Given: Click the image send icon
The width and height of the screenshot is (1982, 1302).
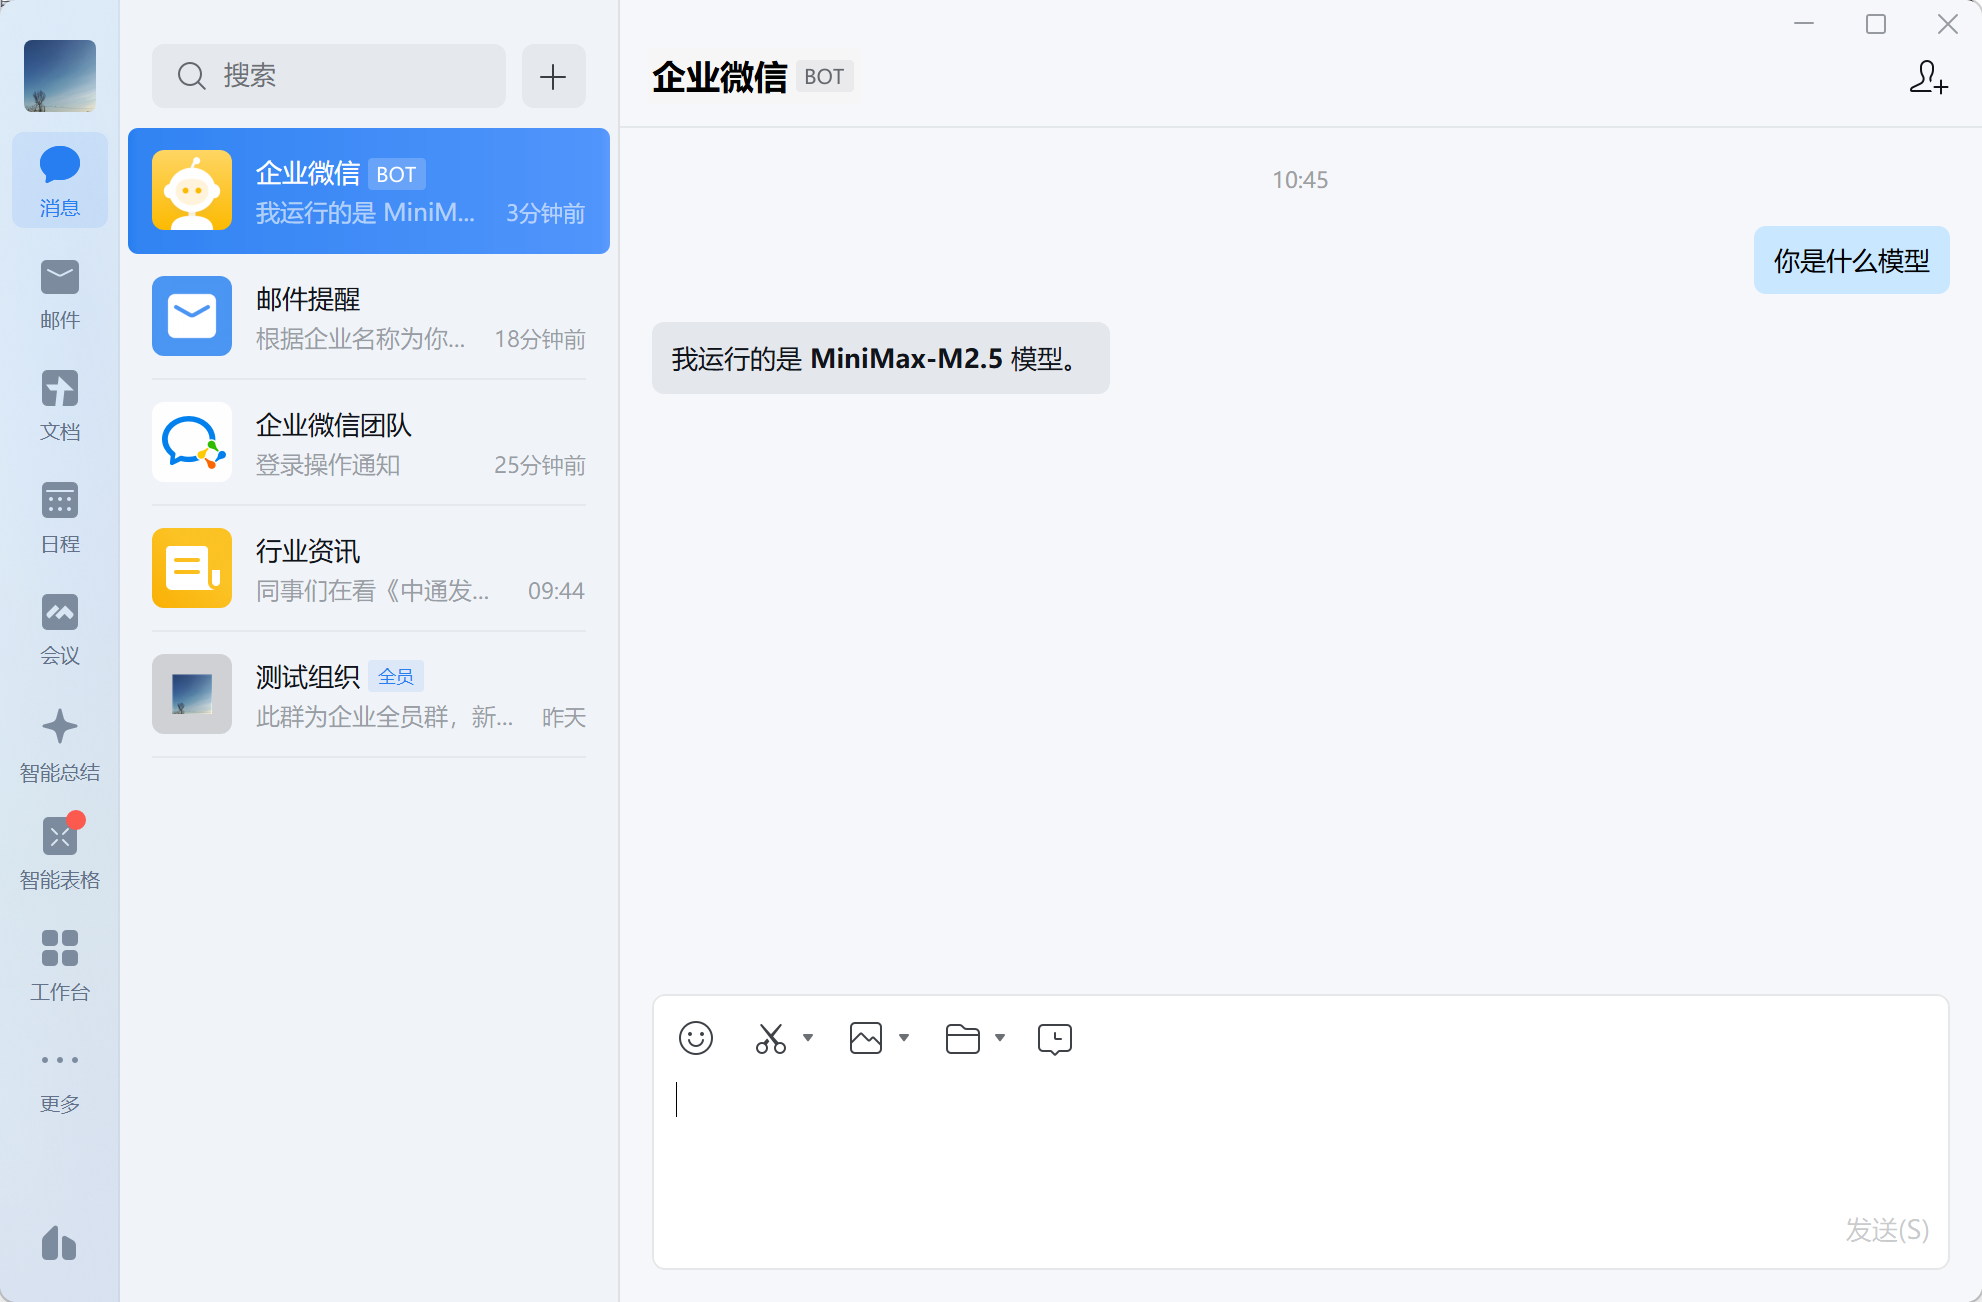Looking at the screenshot, I should tap(866, 1038).
